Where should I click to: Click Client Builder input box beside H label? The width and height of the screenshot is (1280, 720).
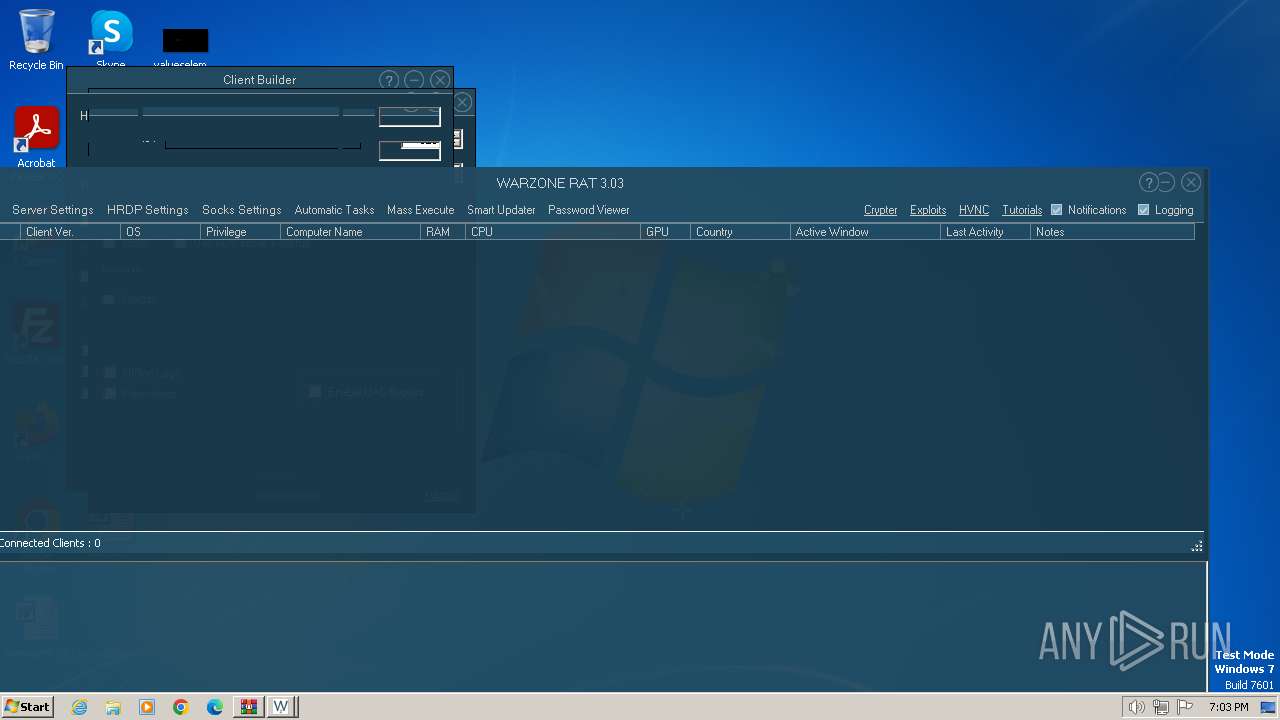pos(409,117)
